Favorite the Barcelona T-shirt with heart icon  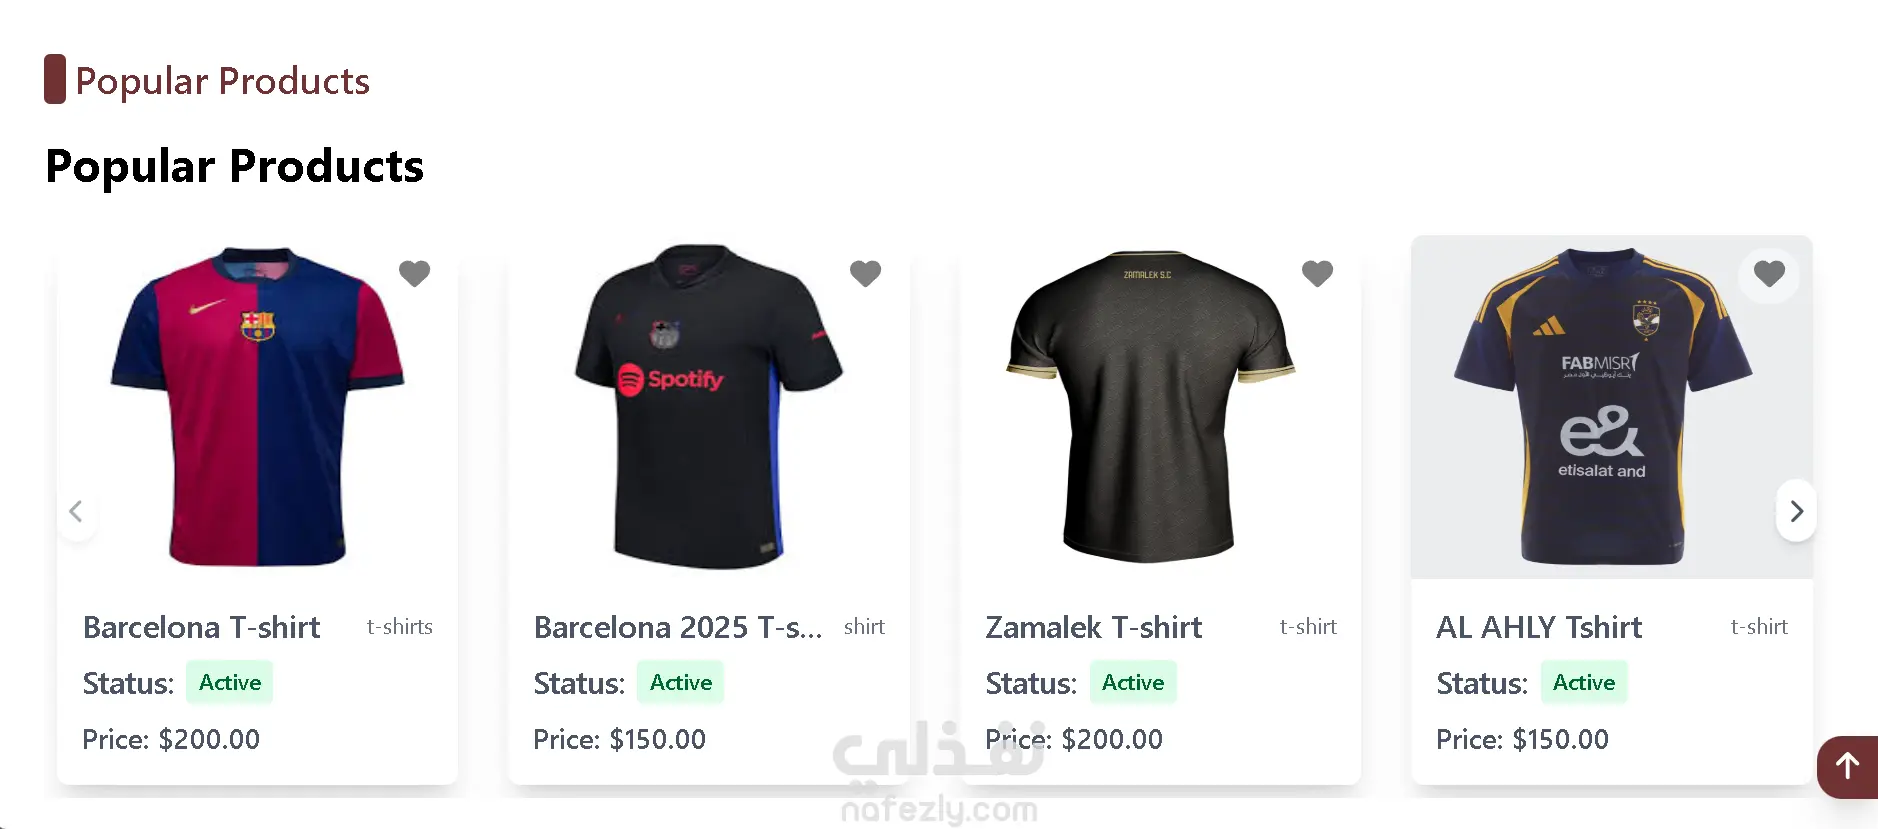click(x=414, y=273)
